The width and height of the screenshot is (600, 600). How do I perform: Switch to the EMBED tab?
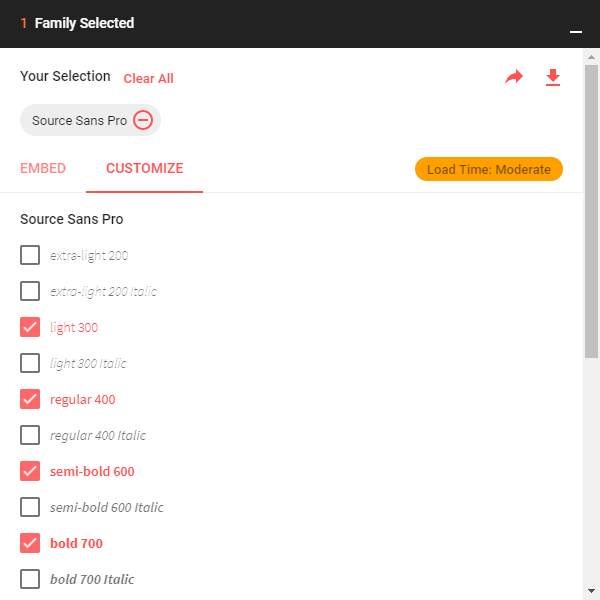point(43,168)
